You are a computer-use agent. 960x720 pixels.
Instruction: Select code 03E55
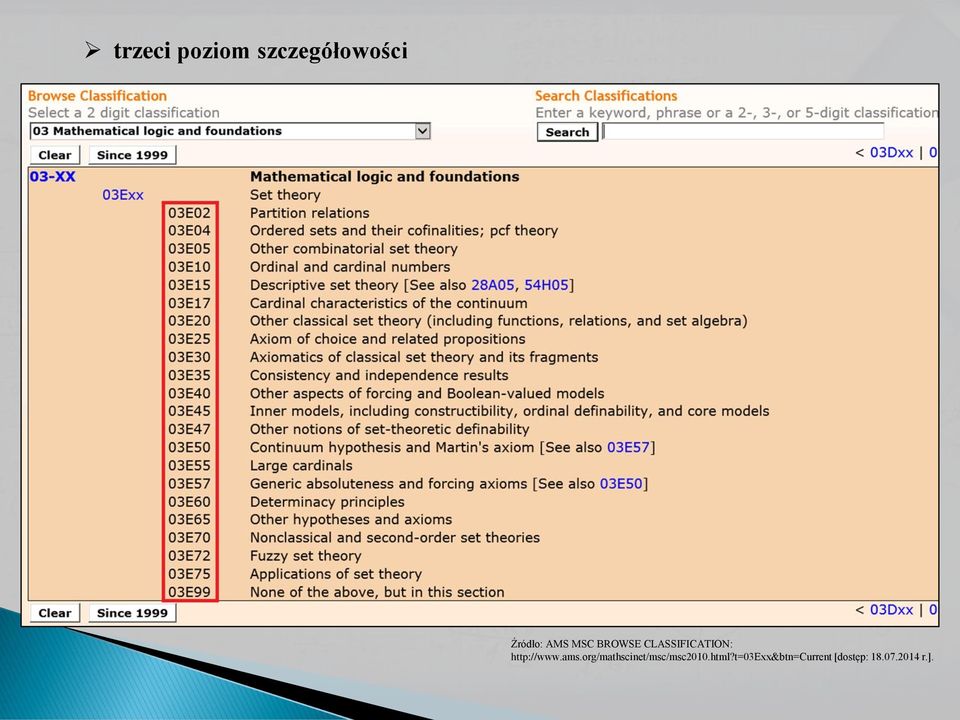(189, 465)
